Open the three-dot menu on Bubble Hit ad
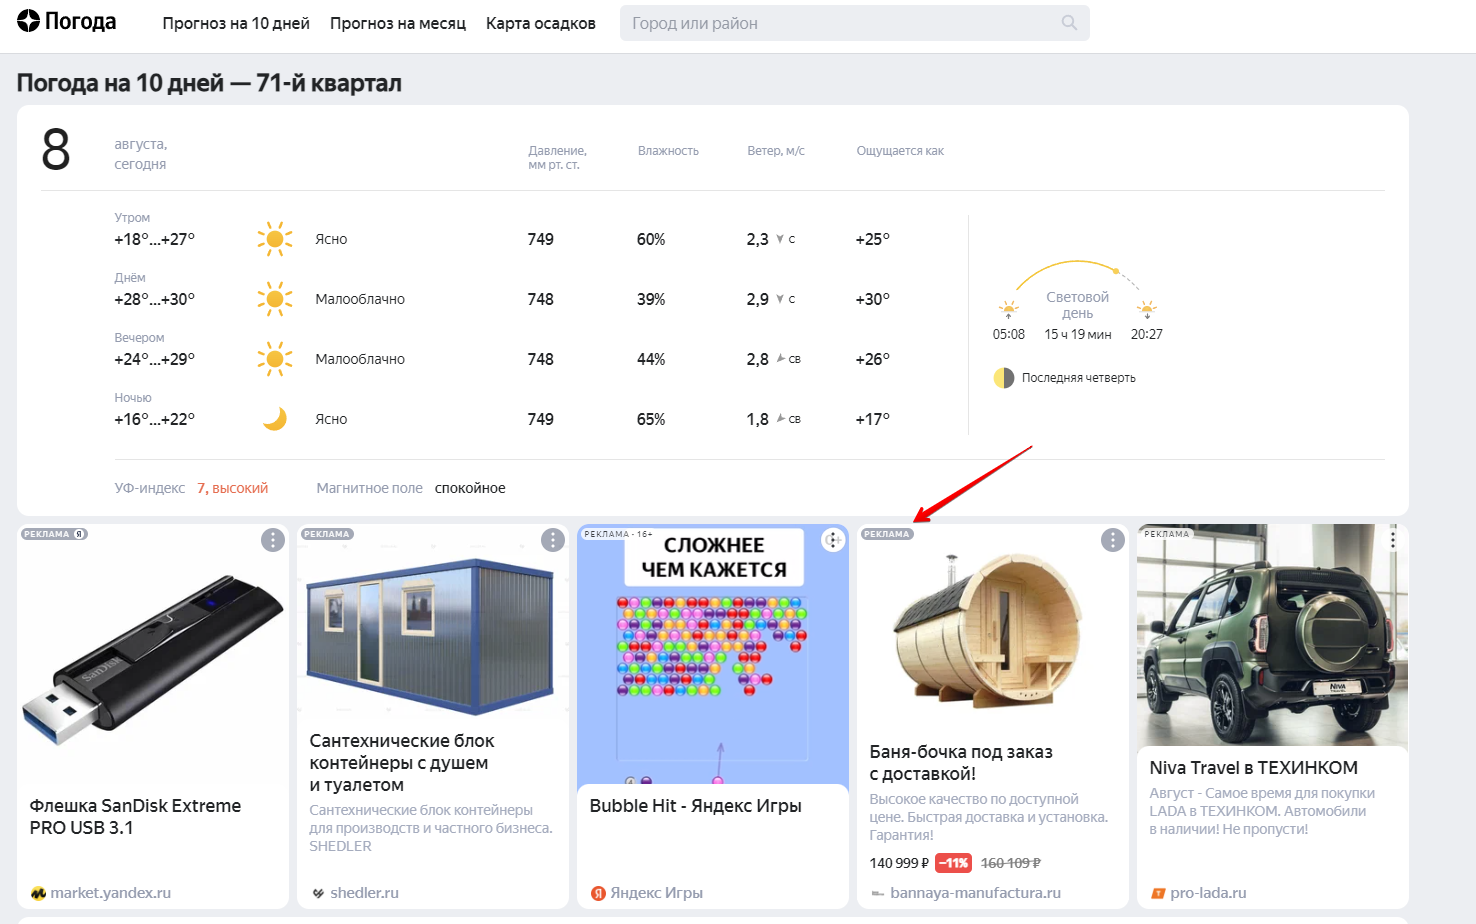1476x924 pixels. point(833,539)
